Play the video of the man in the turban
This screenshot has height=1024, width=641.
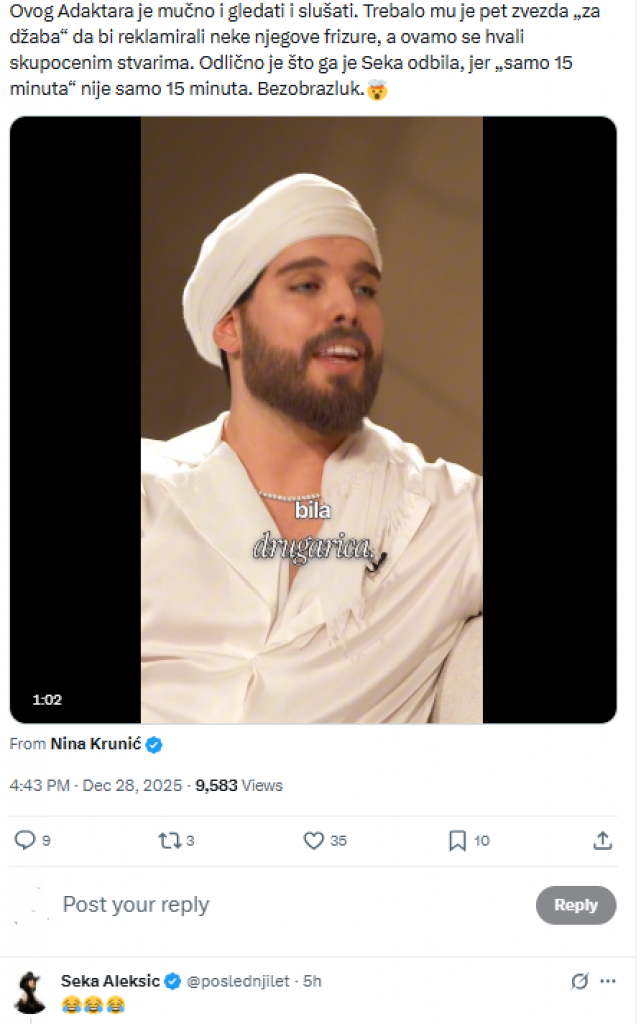pos(312,420)
